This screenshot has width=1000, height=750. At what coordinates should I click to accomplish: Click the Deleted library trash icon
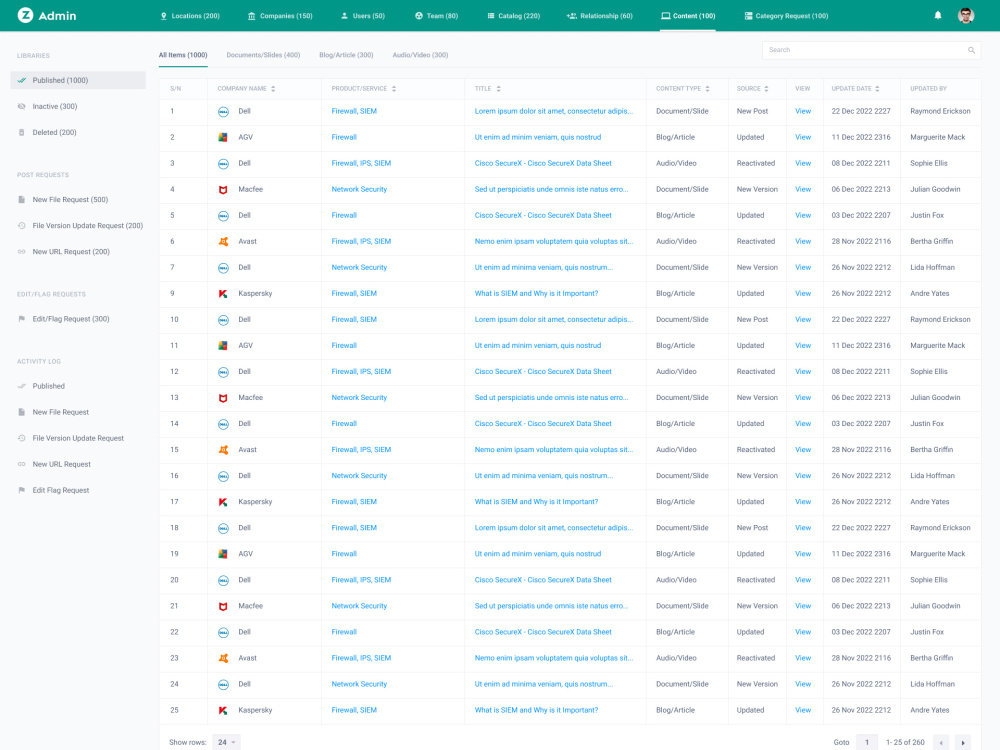click(x=22, y=133)
